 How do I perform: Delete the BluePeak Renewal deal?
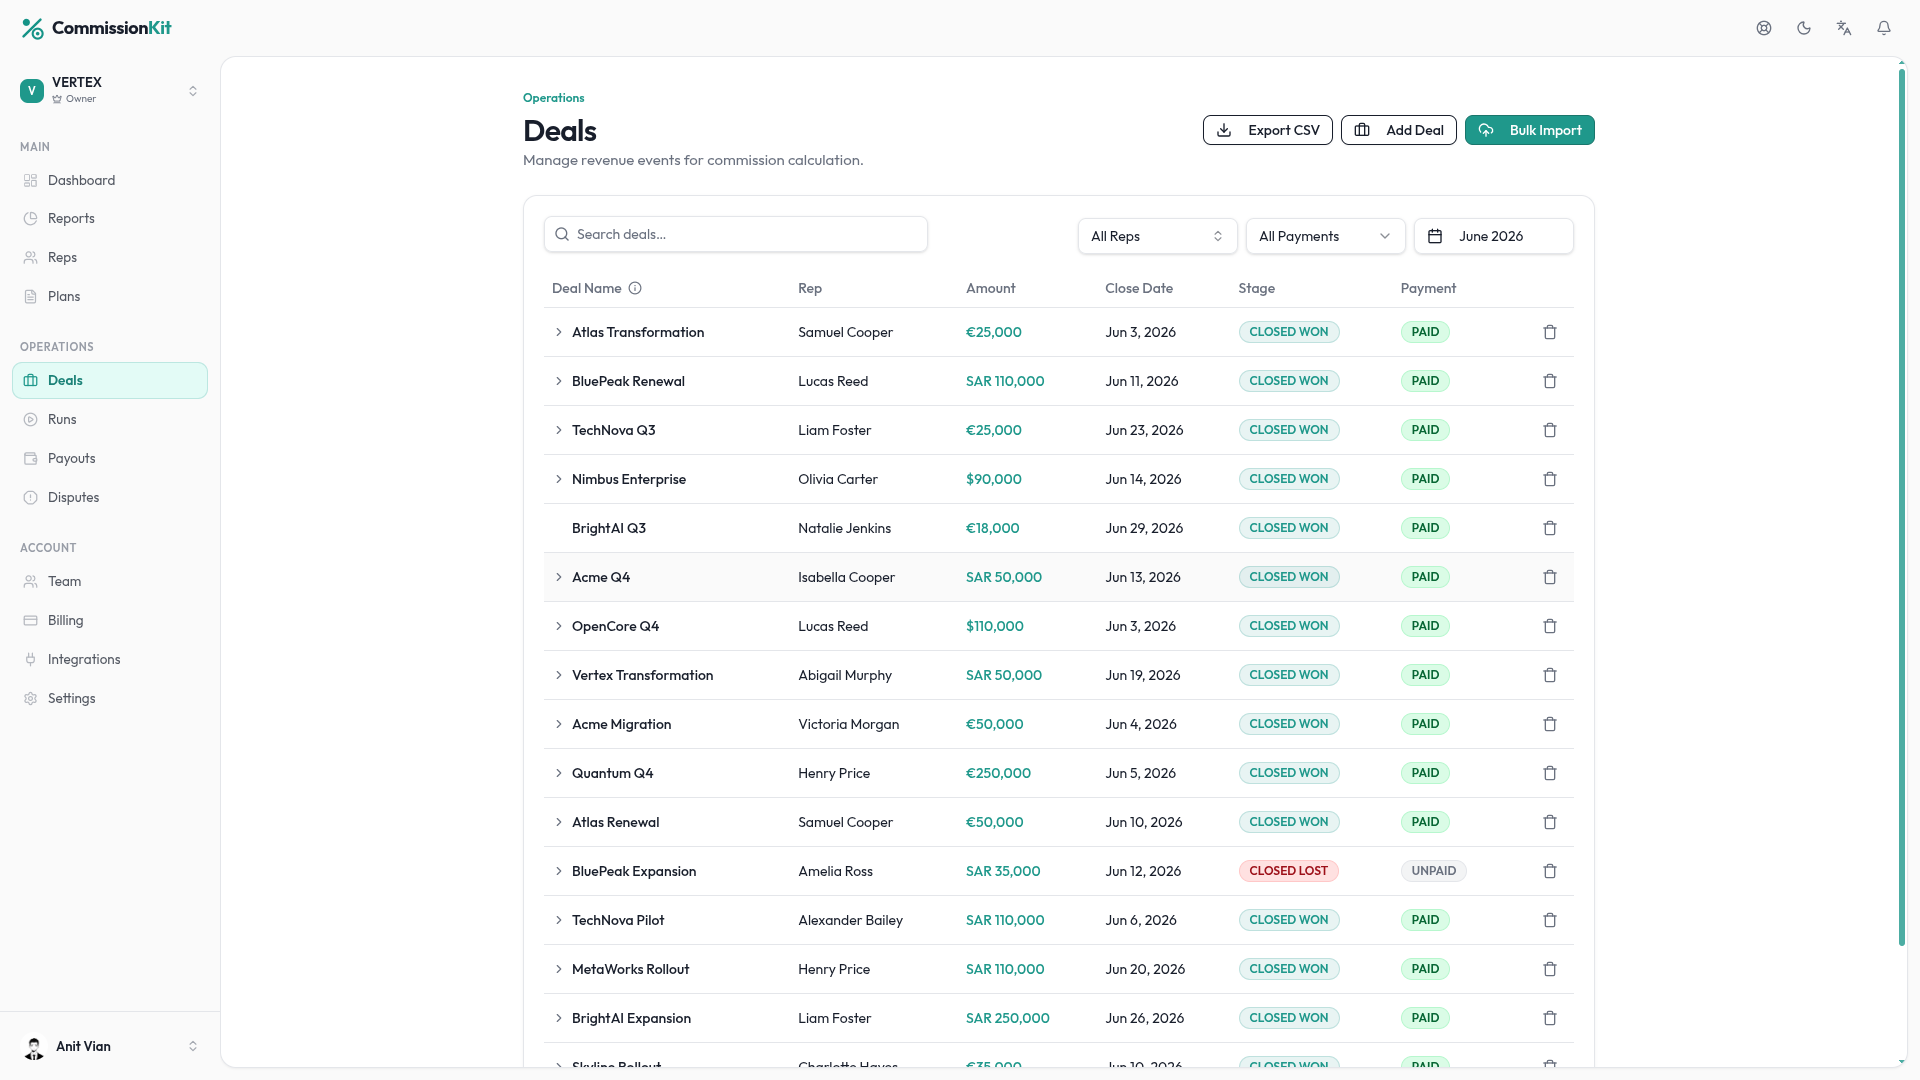click(x=1550, y=381)
